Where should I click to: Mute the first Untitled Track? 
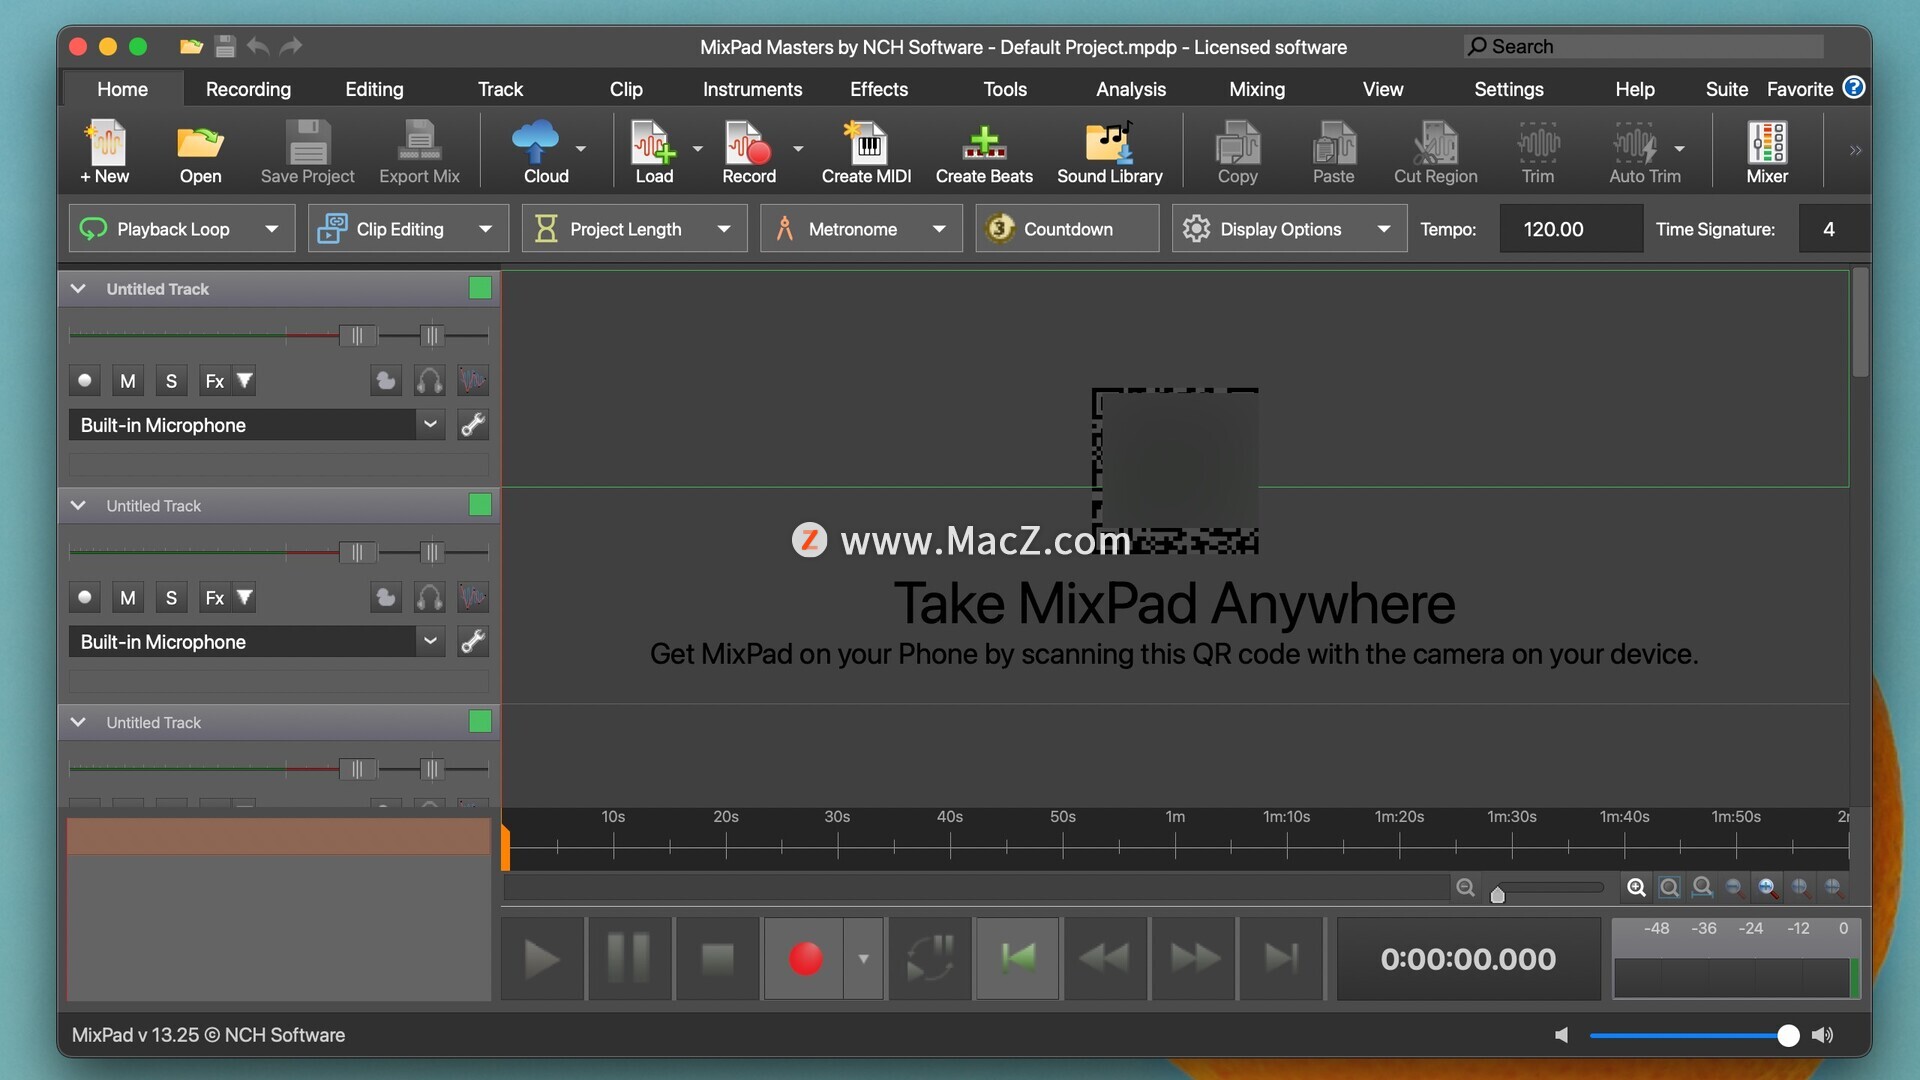(128, 381)
